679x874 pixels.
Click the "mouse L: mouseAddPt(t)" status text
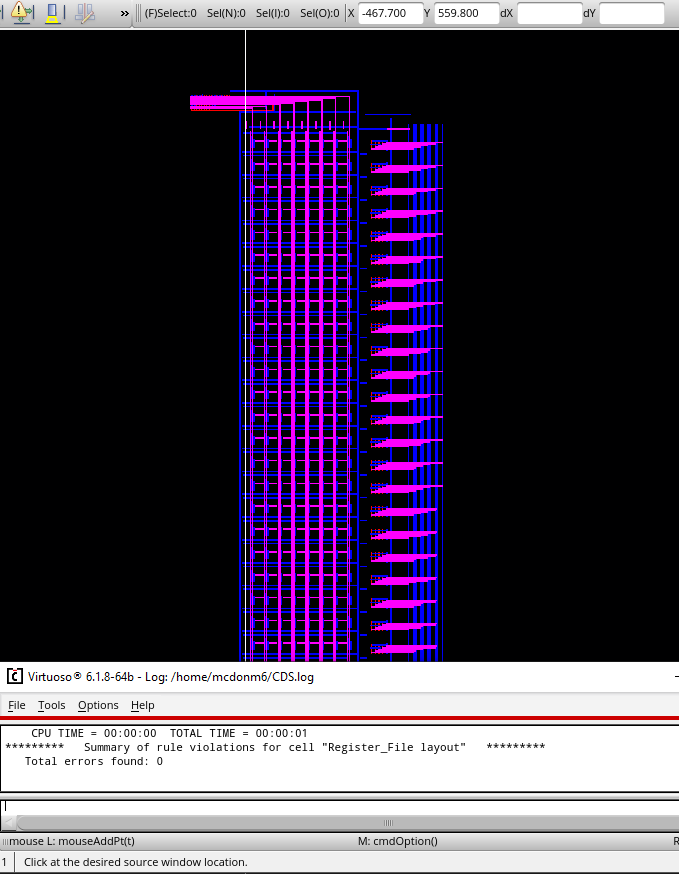pos(72,841)
